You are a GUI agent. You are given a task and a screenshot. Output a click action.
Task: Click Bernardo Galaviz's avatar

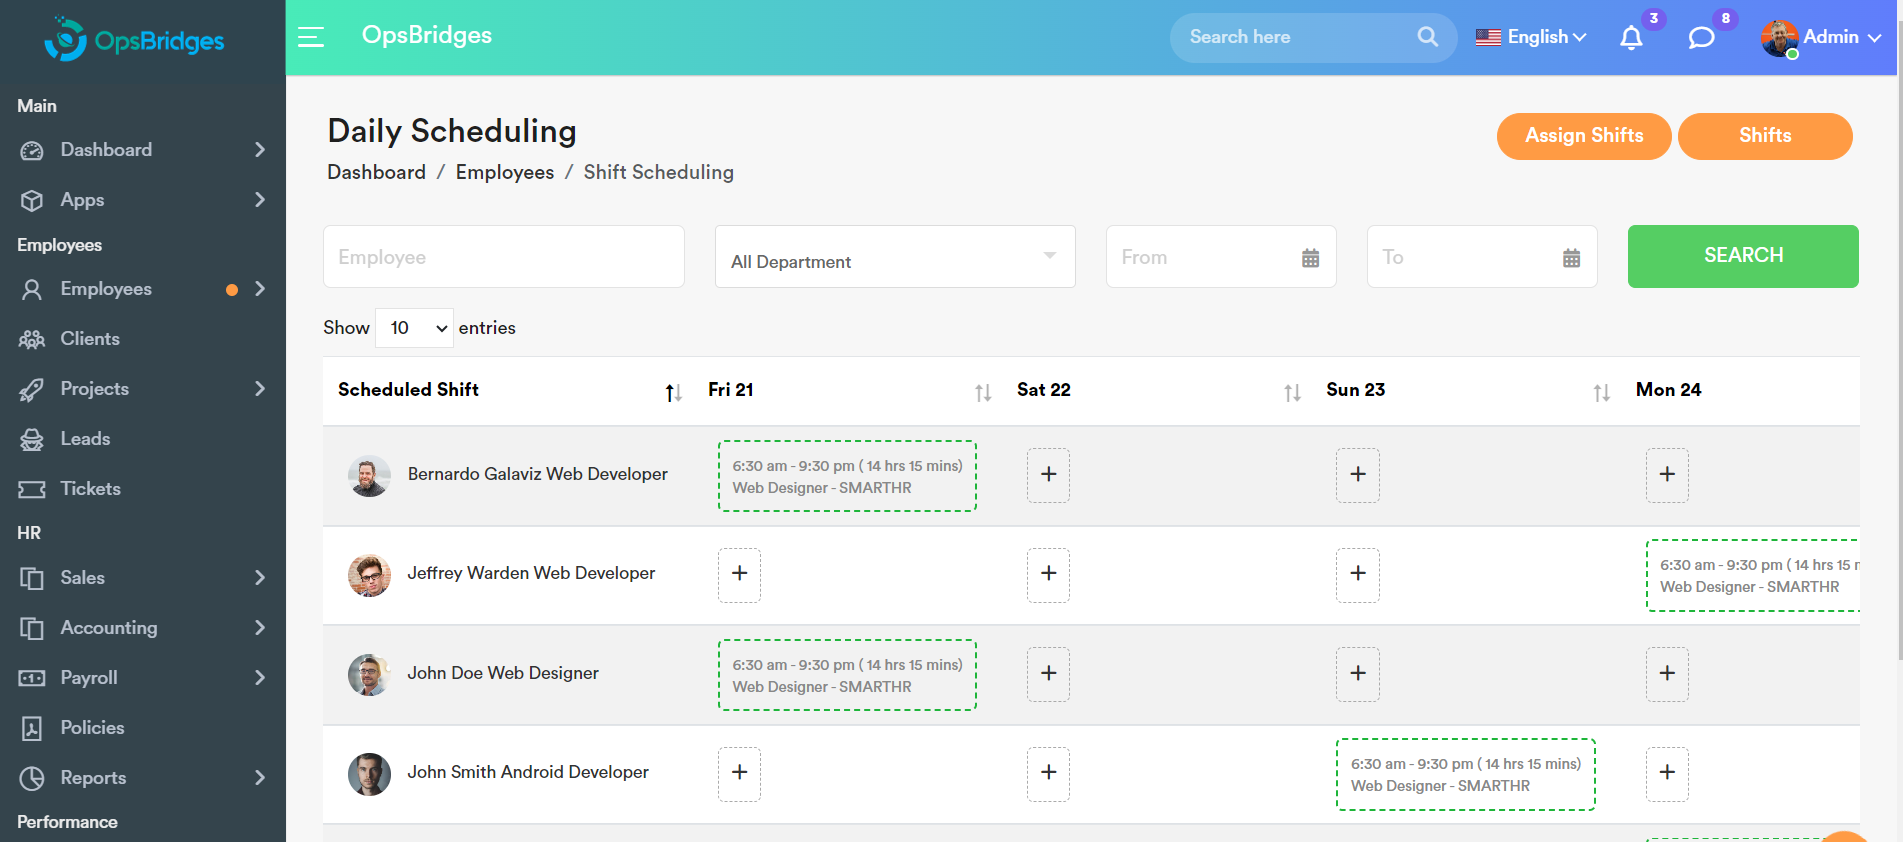[369, 476]
